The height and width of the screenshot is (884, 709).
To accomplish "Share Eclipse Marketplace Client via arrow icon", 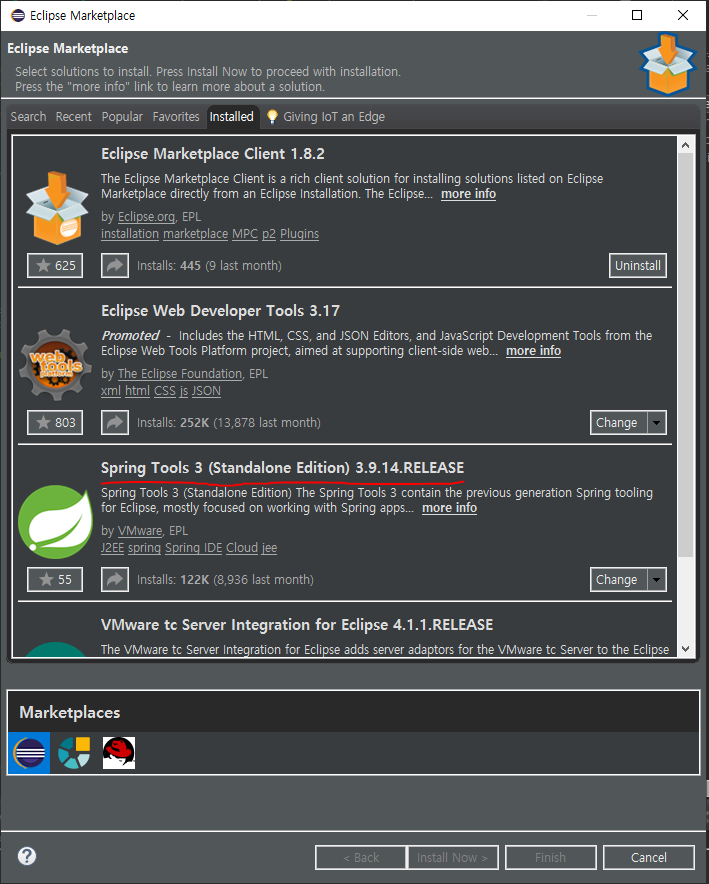I will point(115,266).
